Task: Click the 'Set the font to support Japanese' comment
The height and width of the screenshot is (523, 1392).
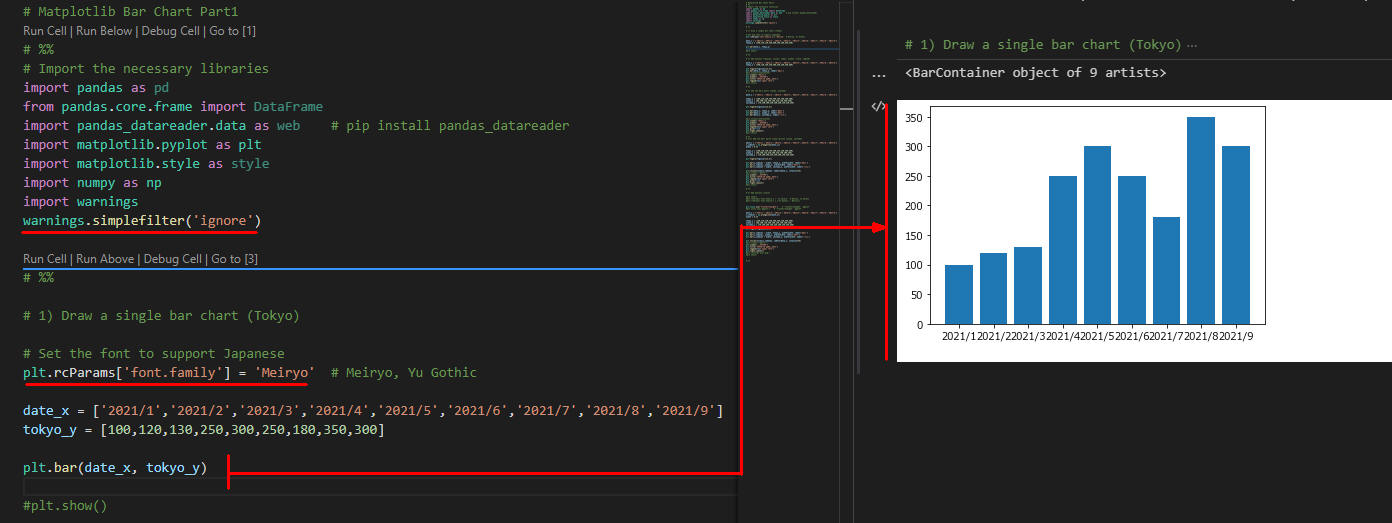Action: pos(154,353)
